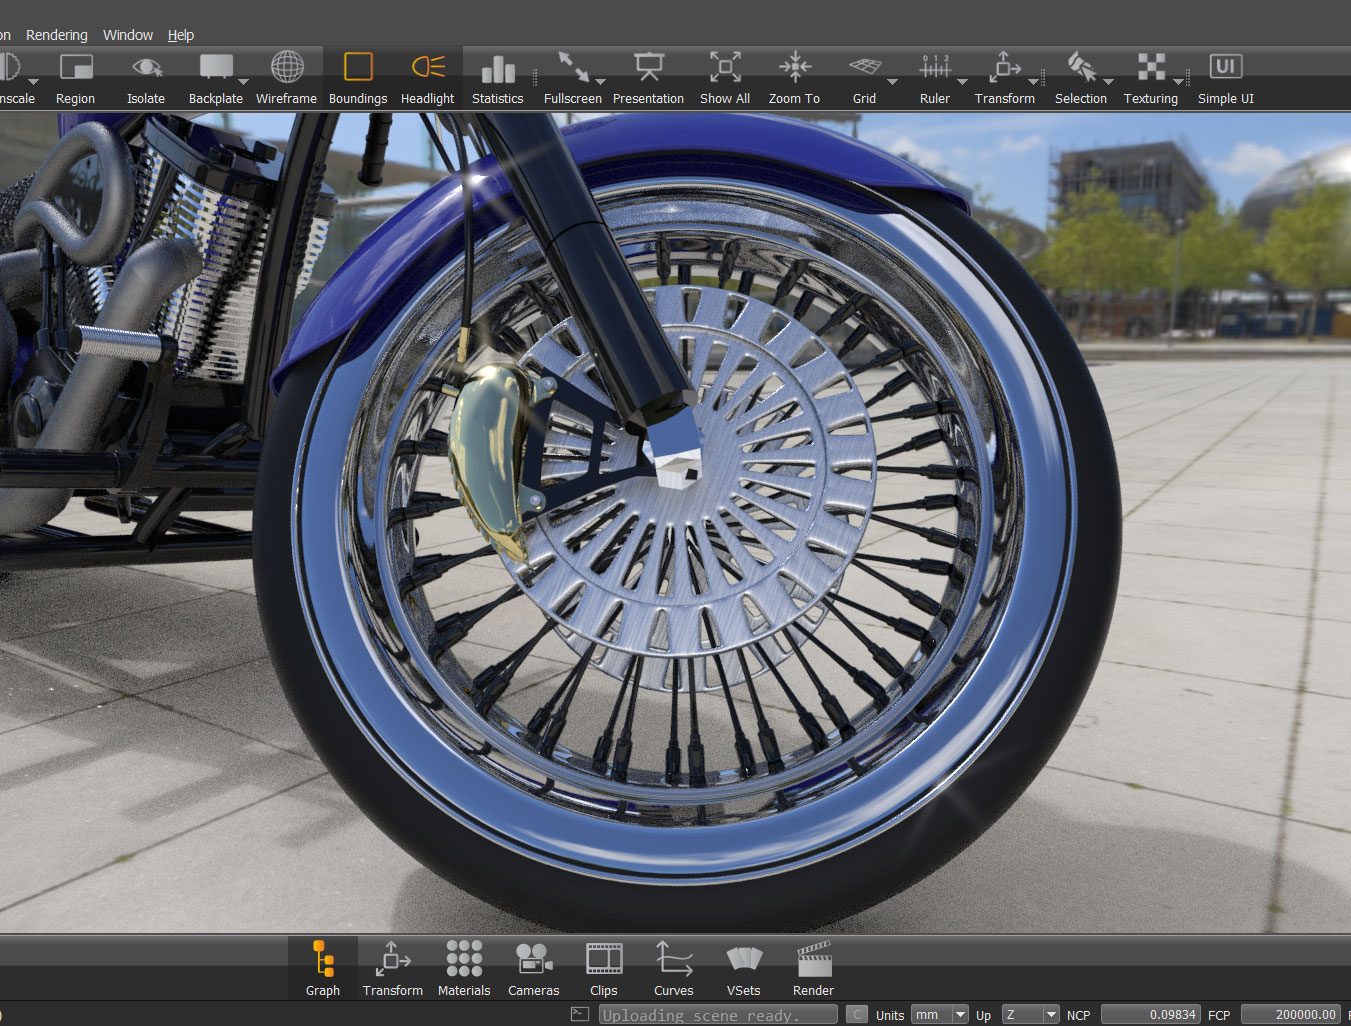Toggle Wireframe display

coord(286,68)
